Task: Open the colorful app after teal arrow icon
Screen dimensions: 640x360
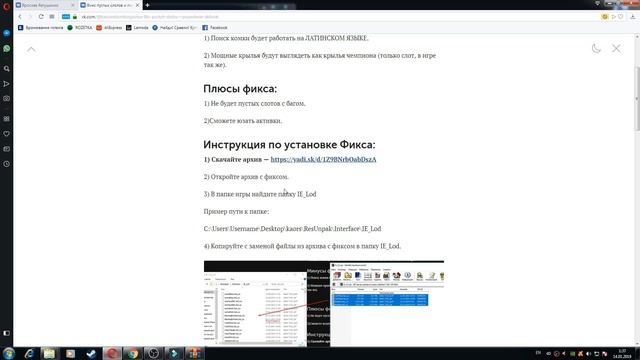Action: click(x=195, y=353)
